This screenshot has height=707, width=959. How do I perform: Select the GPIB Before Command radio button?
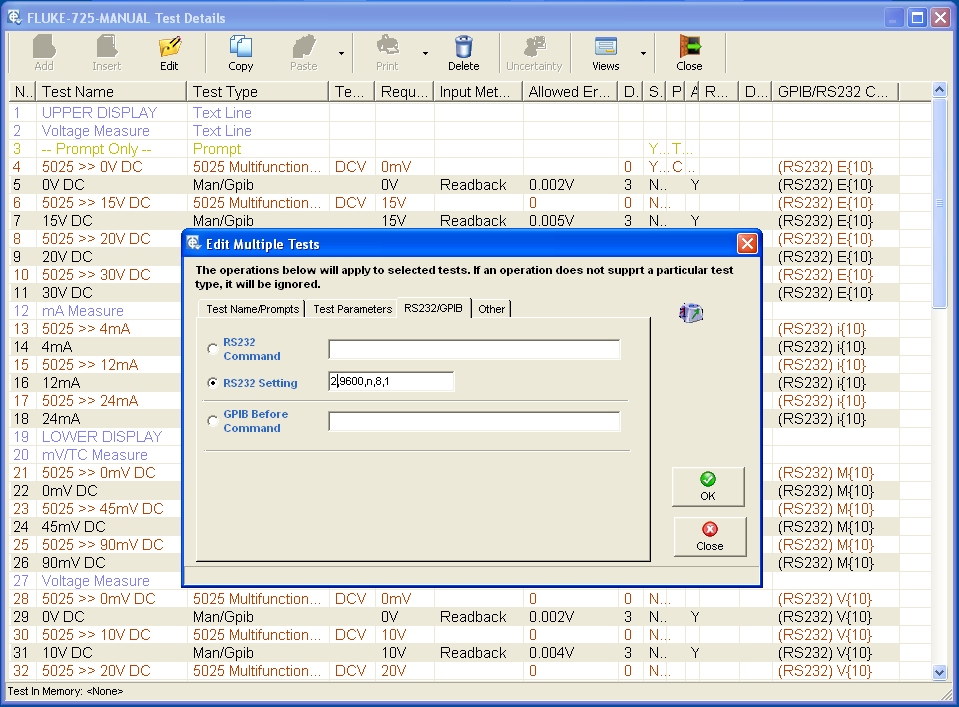[212, 421]
